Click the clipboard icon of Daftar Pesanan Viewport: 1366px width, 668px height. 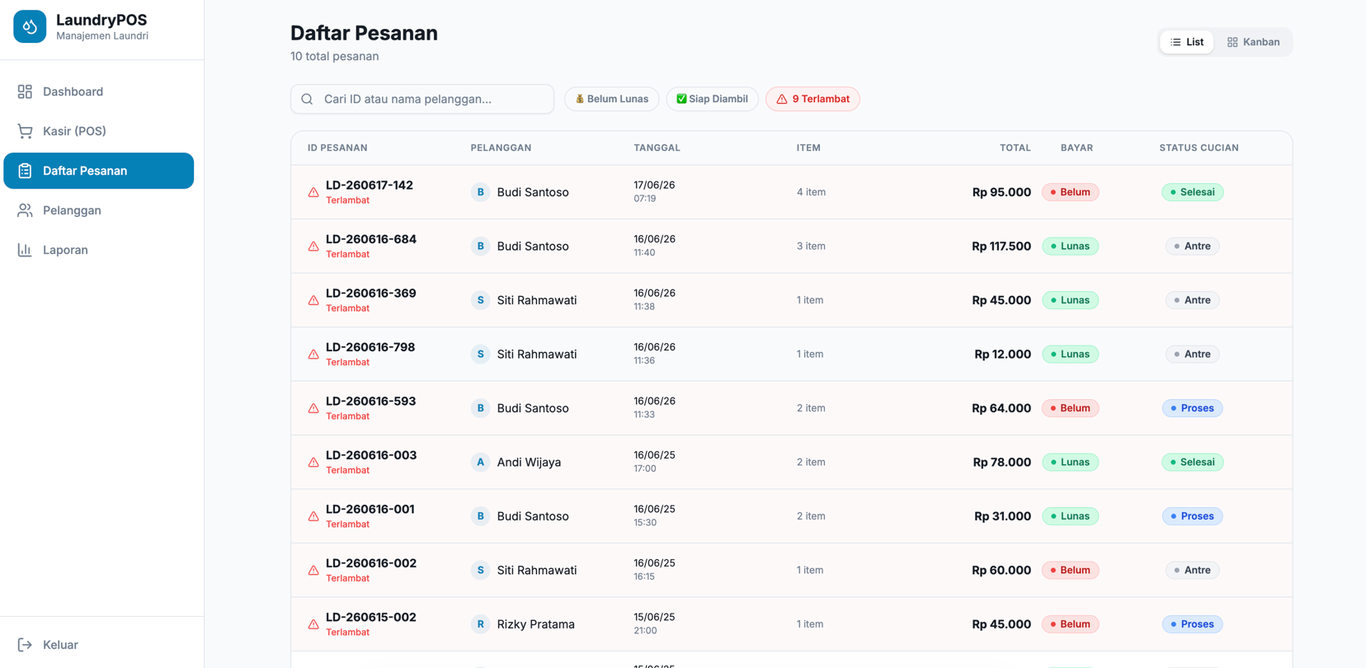pyautogui.click(x=25, y=171)
